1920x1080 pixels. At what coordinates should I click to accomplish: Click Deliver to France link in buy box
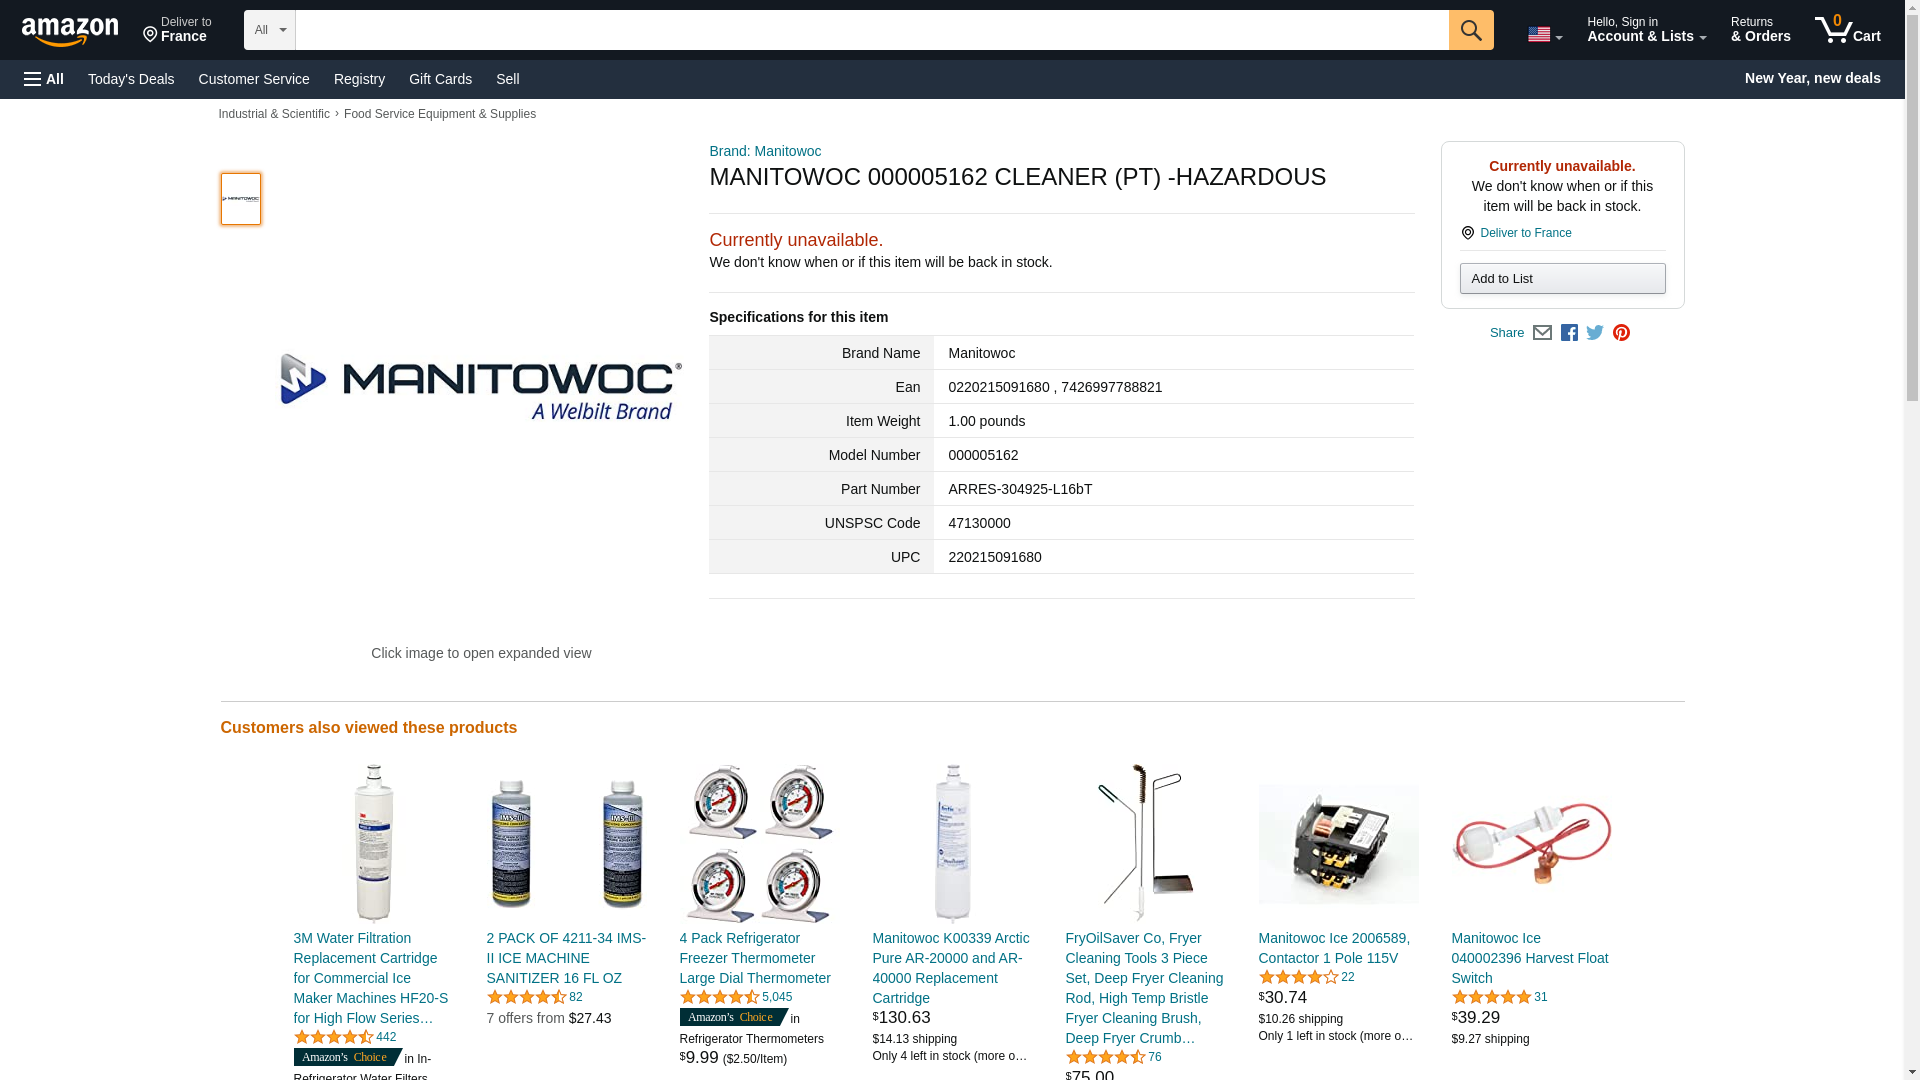[1525, 233]
